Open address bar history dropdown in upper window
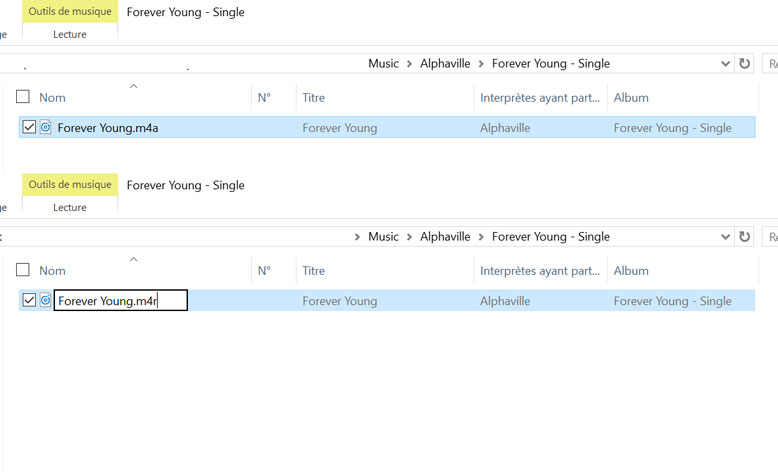 725,64
